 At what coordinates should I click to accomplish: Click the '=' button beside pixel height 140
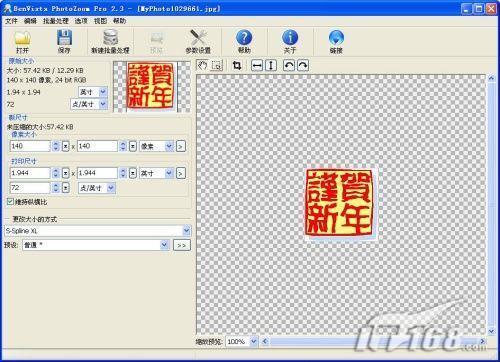133,146
